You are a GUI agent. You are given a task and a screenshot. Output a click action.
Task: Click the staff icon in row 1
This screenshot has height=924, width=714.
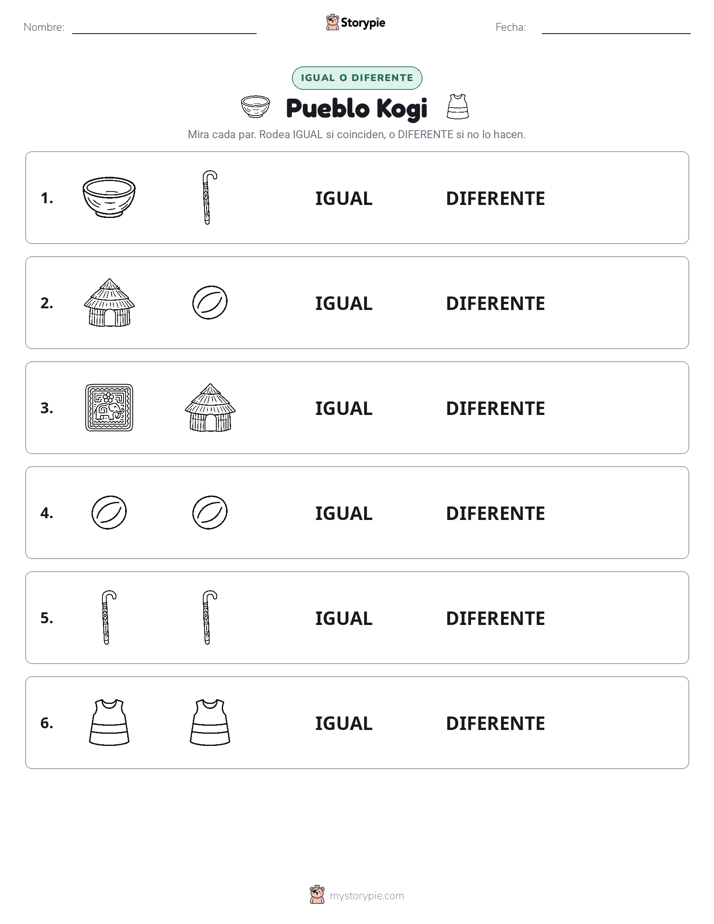pos(210,197)
